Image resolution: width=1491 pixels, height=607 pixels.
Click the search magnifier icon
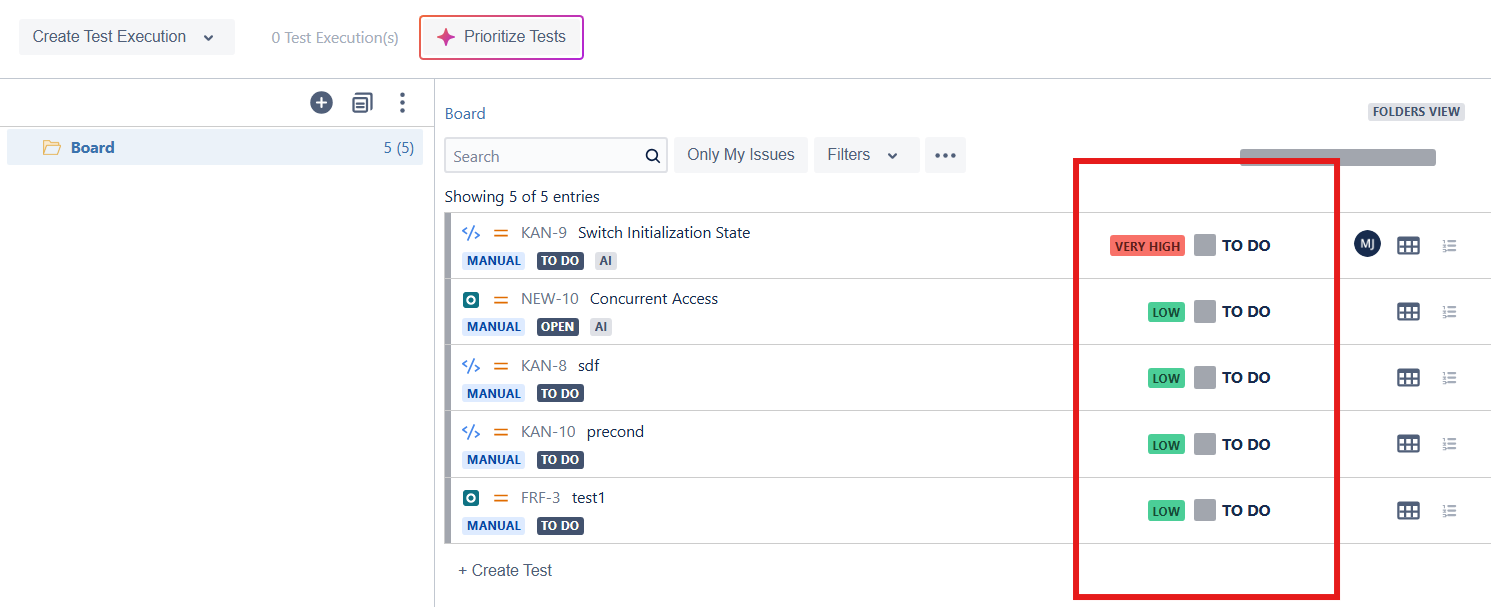coord(653,156)
